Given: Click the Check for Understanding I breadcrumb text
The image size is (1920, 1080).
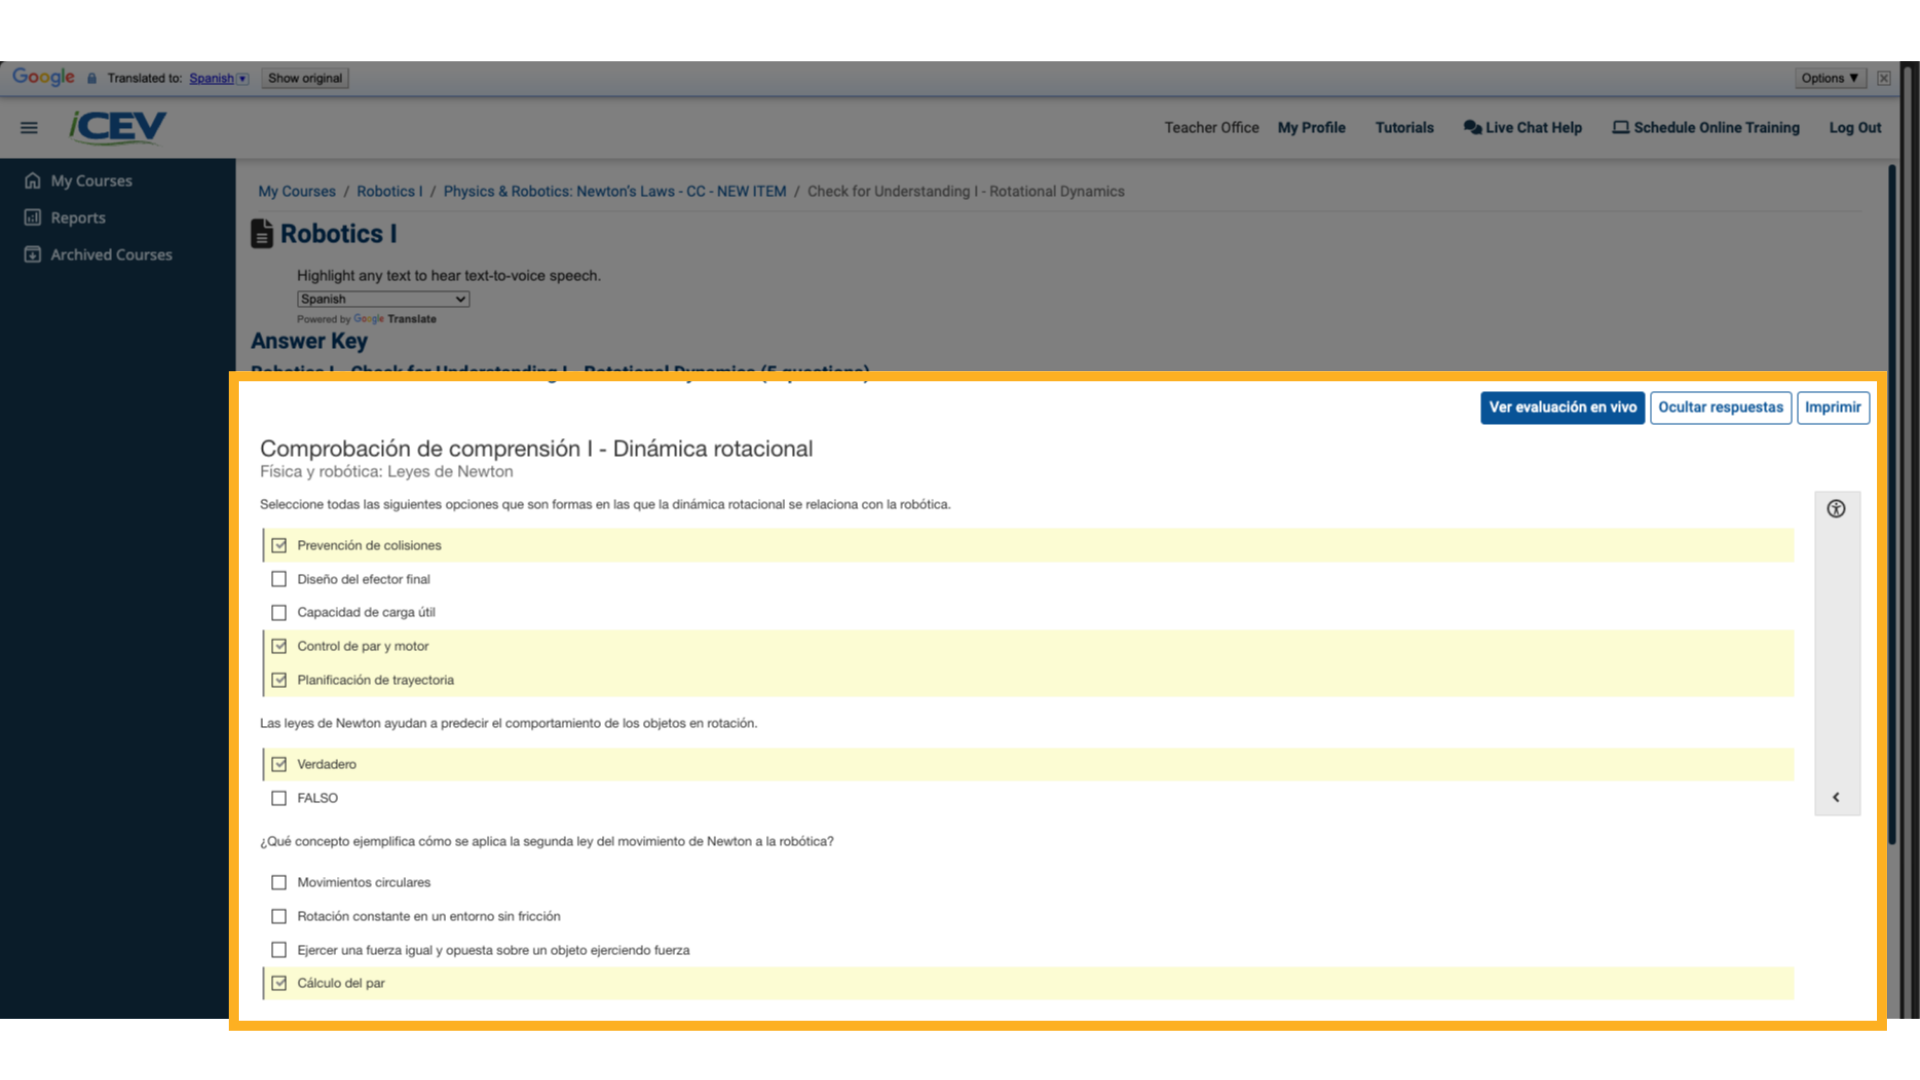Looking at the screenshot, I should coord(966,192).
